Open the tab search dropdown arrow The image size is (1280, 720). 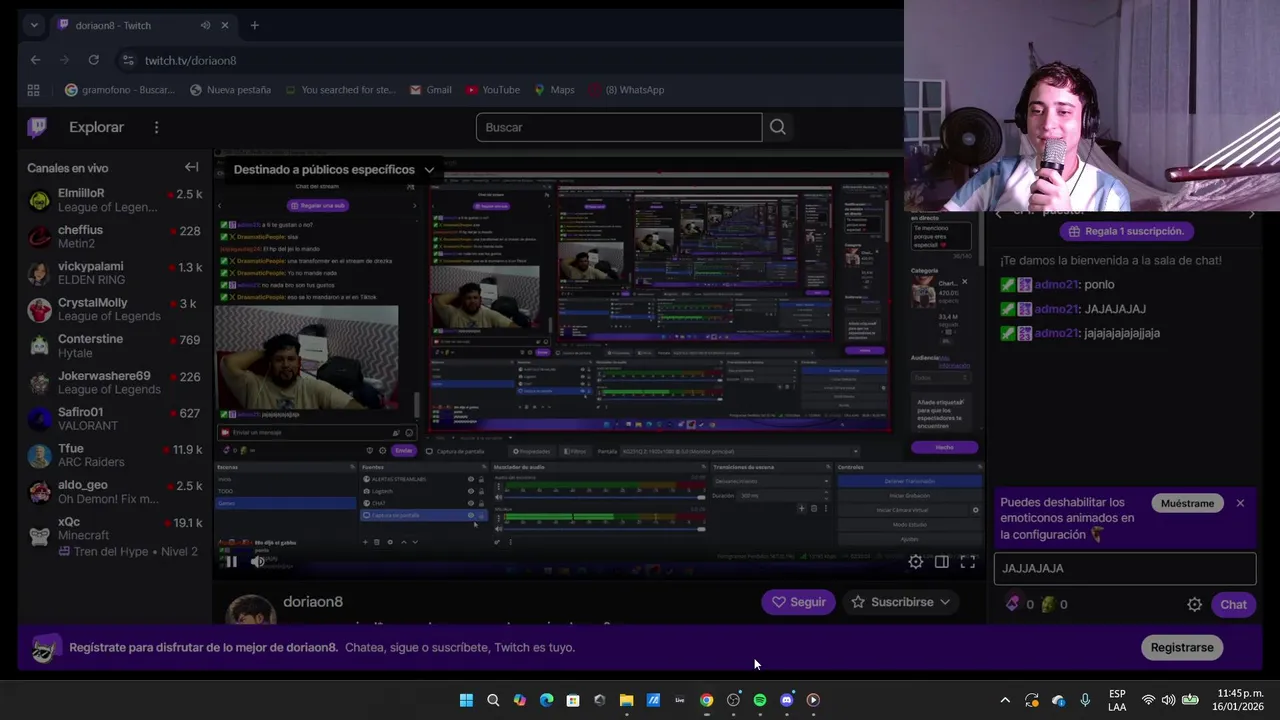pos(34,25)
